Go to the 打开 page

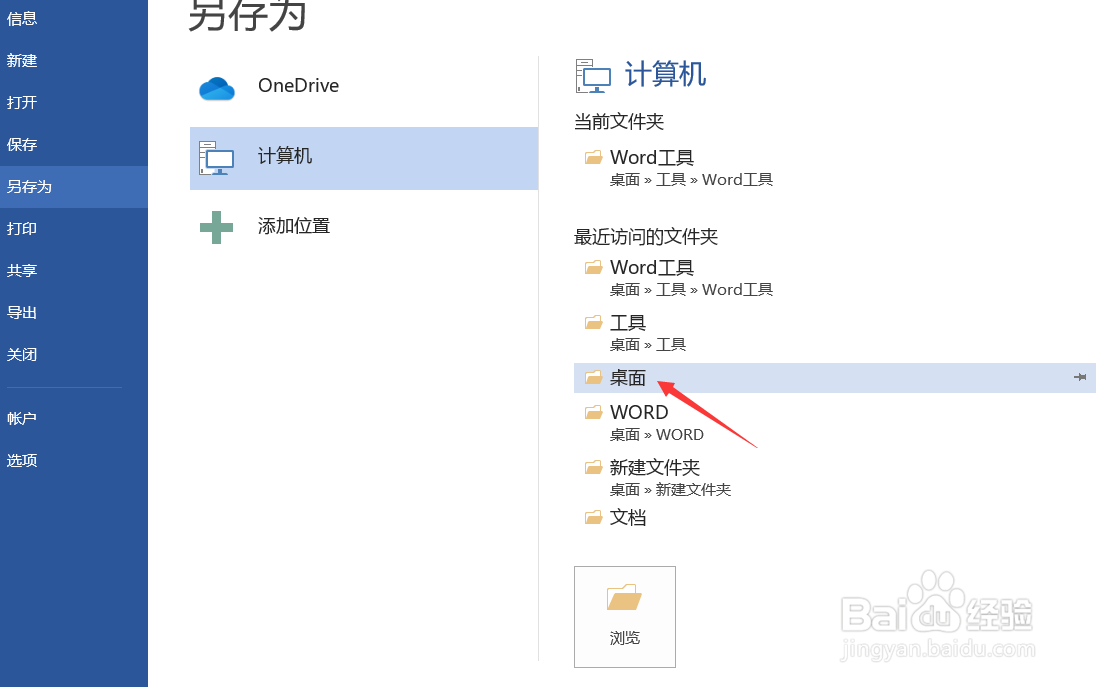pyautogui.click(x=22, y=102)
